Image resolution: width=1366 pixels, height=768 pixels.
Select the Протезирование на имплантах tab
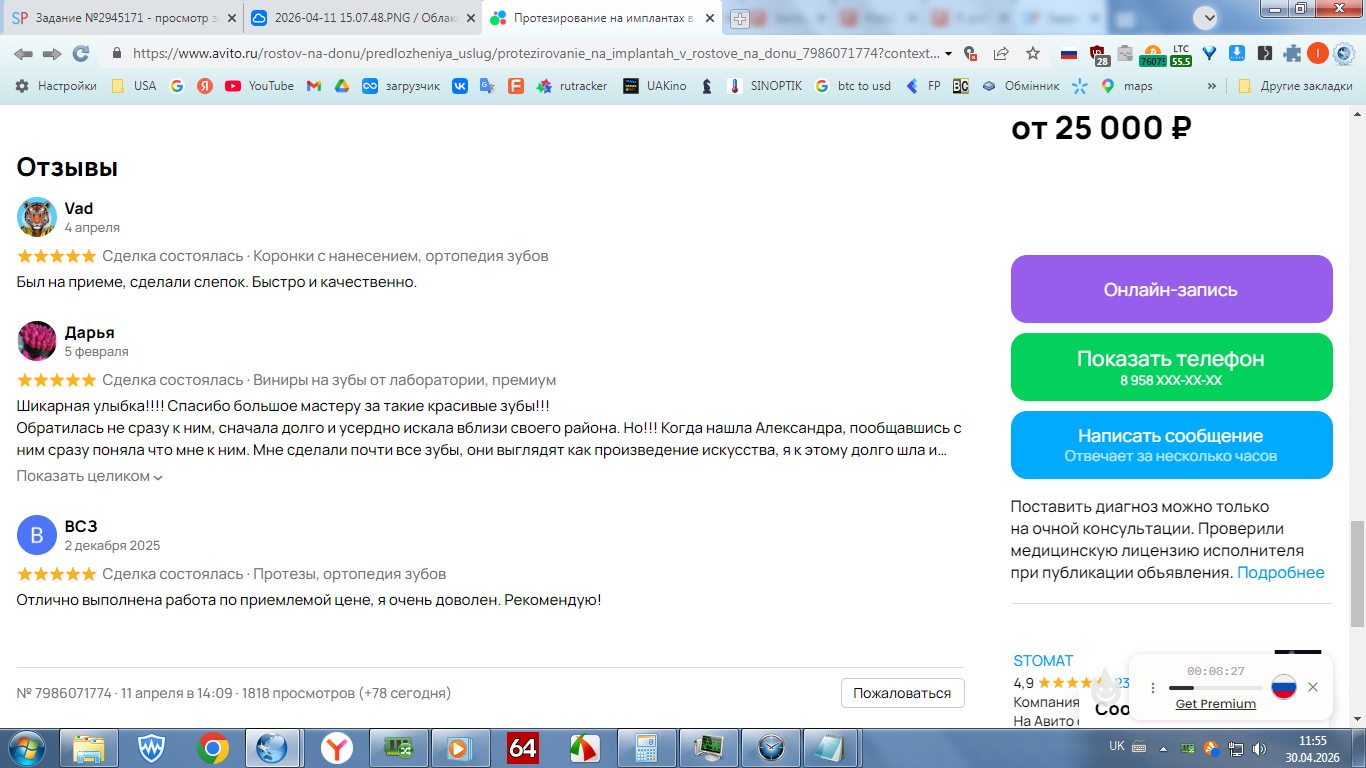[x=603, y=18]
